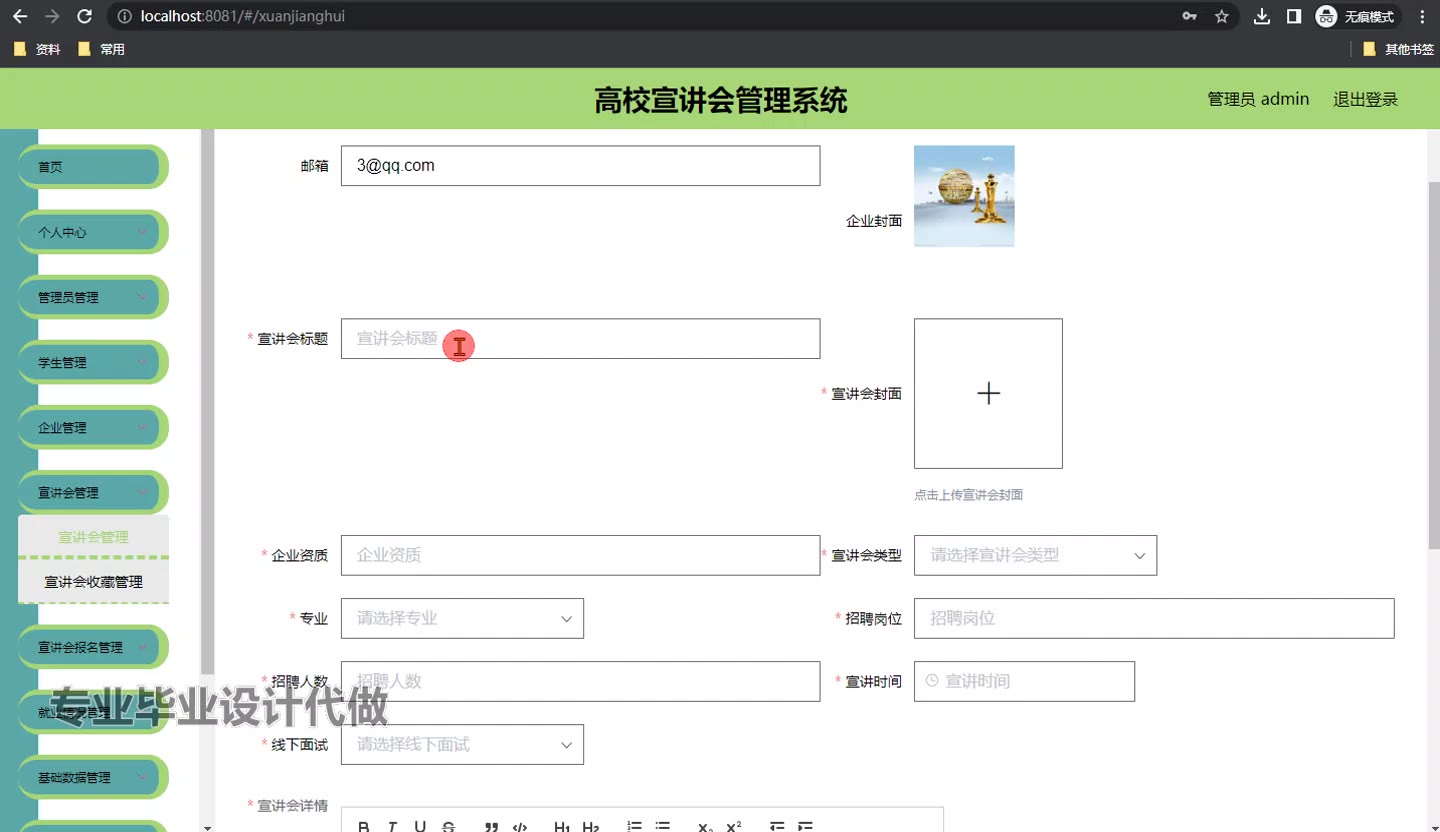This screenshot has width=1440, height=832.
Task: Open the Chrome three-dot menu
Action: coord(1422,16)
